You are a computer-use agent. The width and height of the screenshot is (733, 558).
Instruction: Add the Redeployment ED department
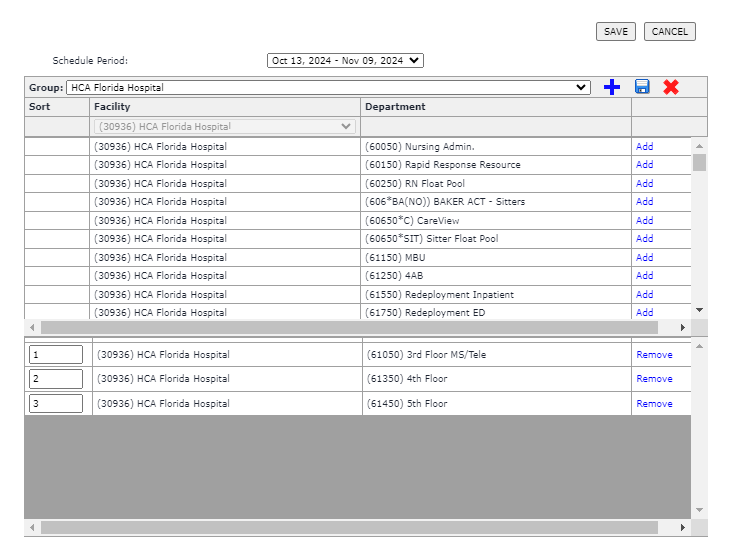644,312
